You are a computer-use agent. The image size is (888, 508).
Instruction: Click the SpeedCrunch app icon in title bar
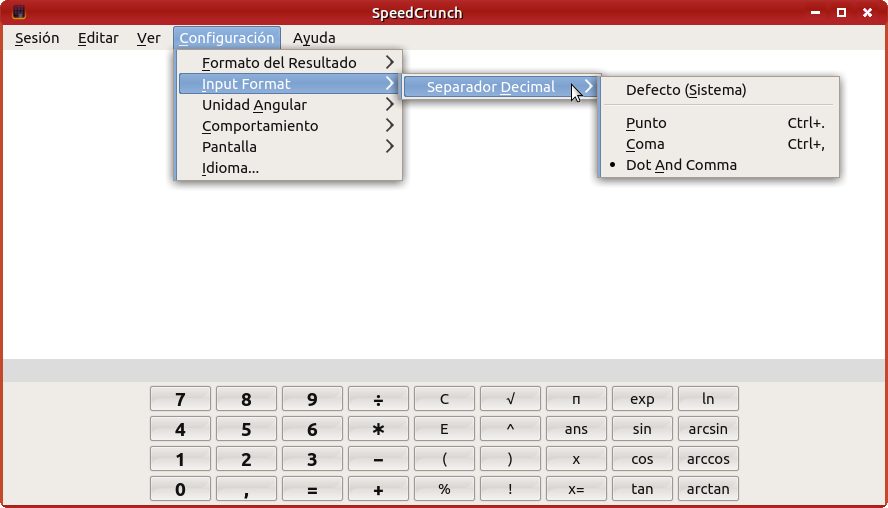point(19,12)
